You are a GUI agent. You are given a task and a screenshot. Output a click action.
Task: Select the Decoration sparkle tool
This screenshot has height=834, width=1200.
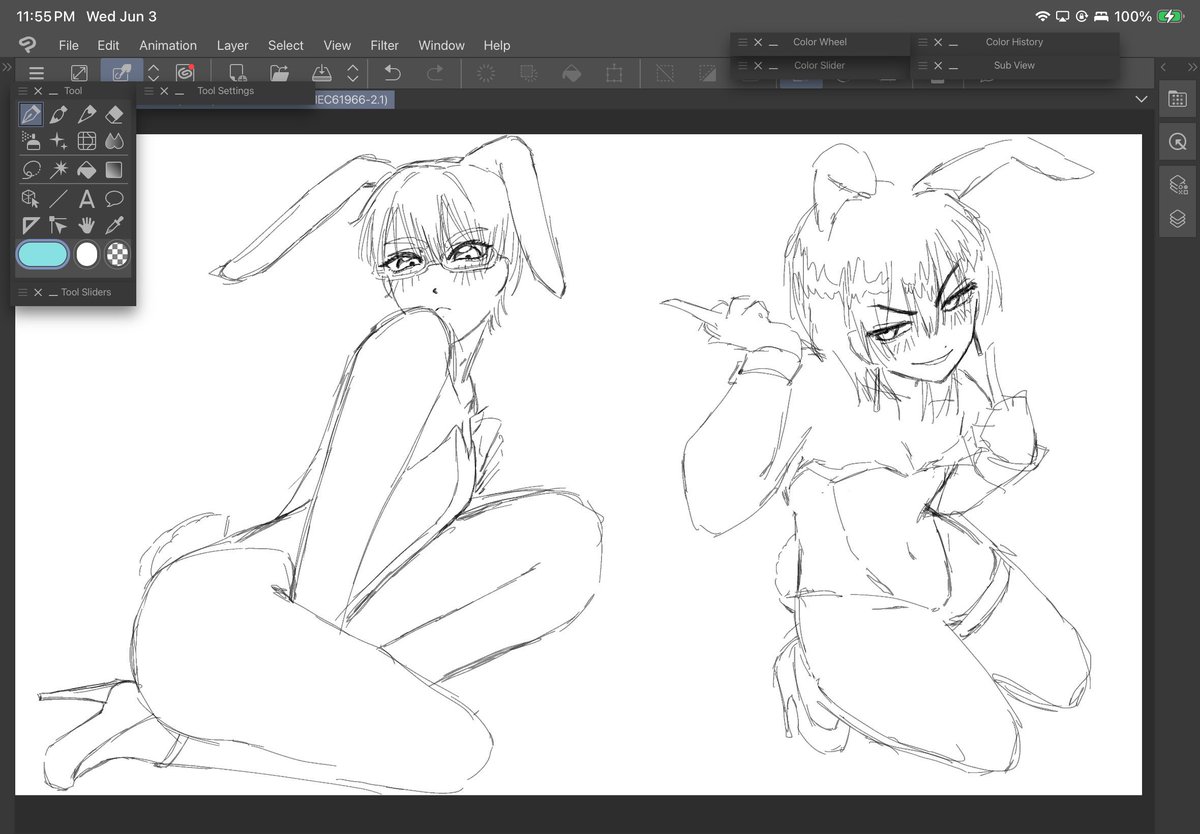59,141
